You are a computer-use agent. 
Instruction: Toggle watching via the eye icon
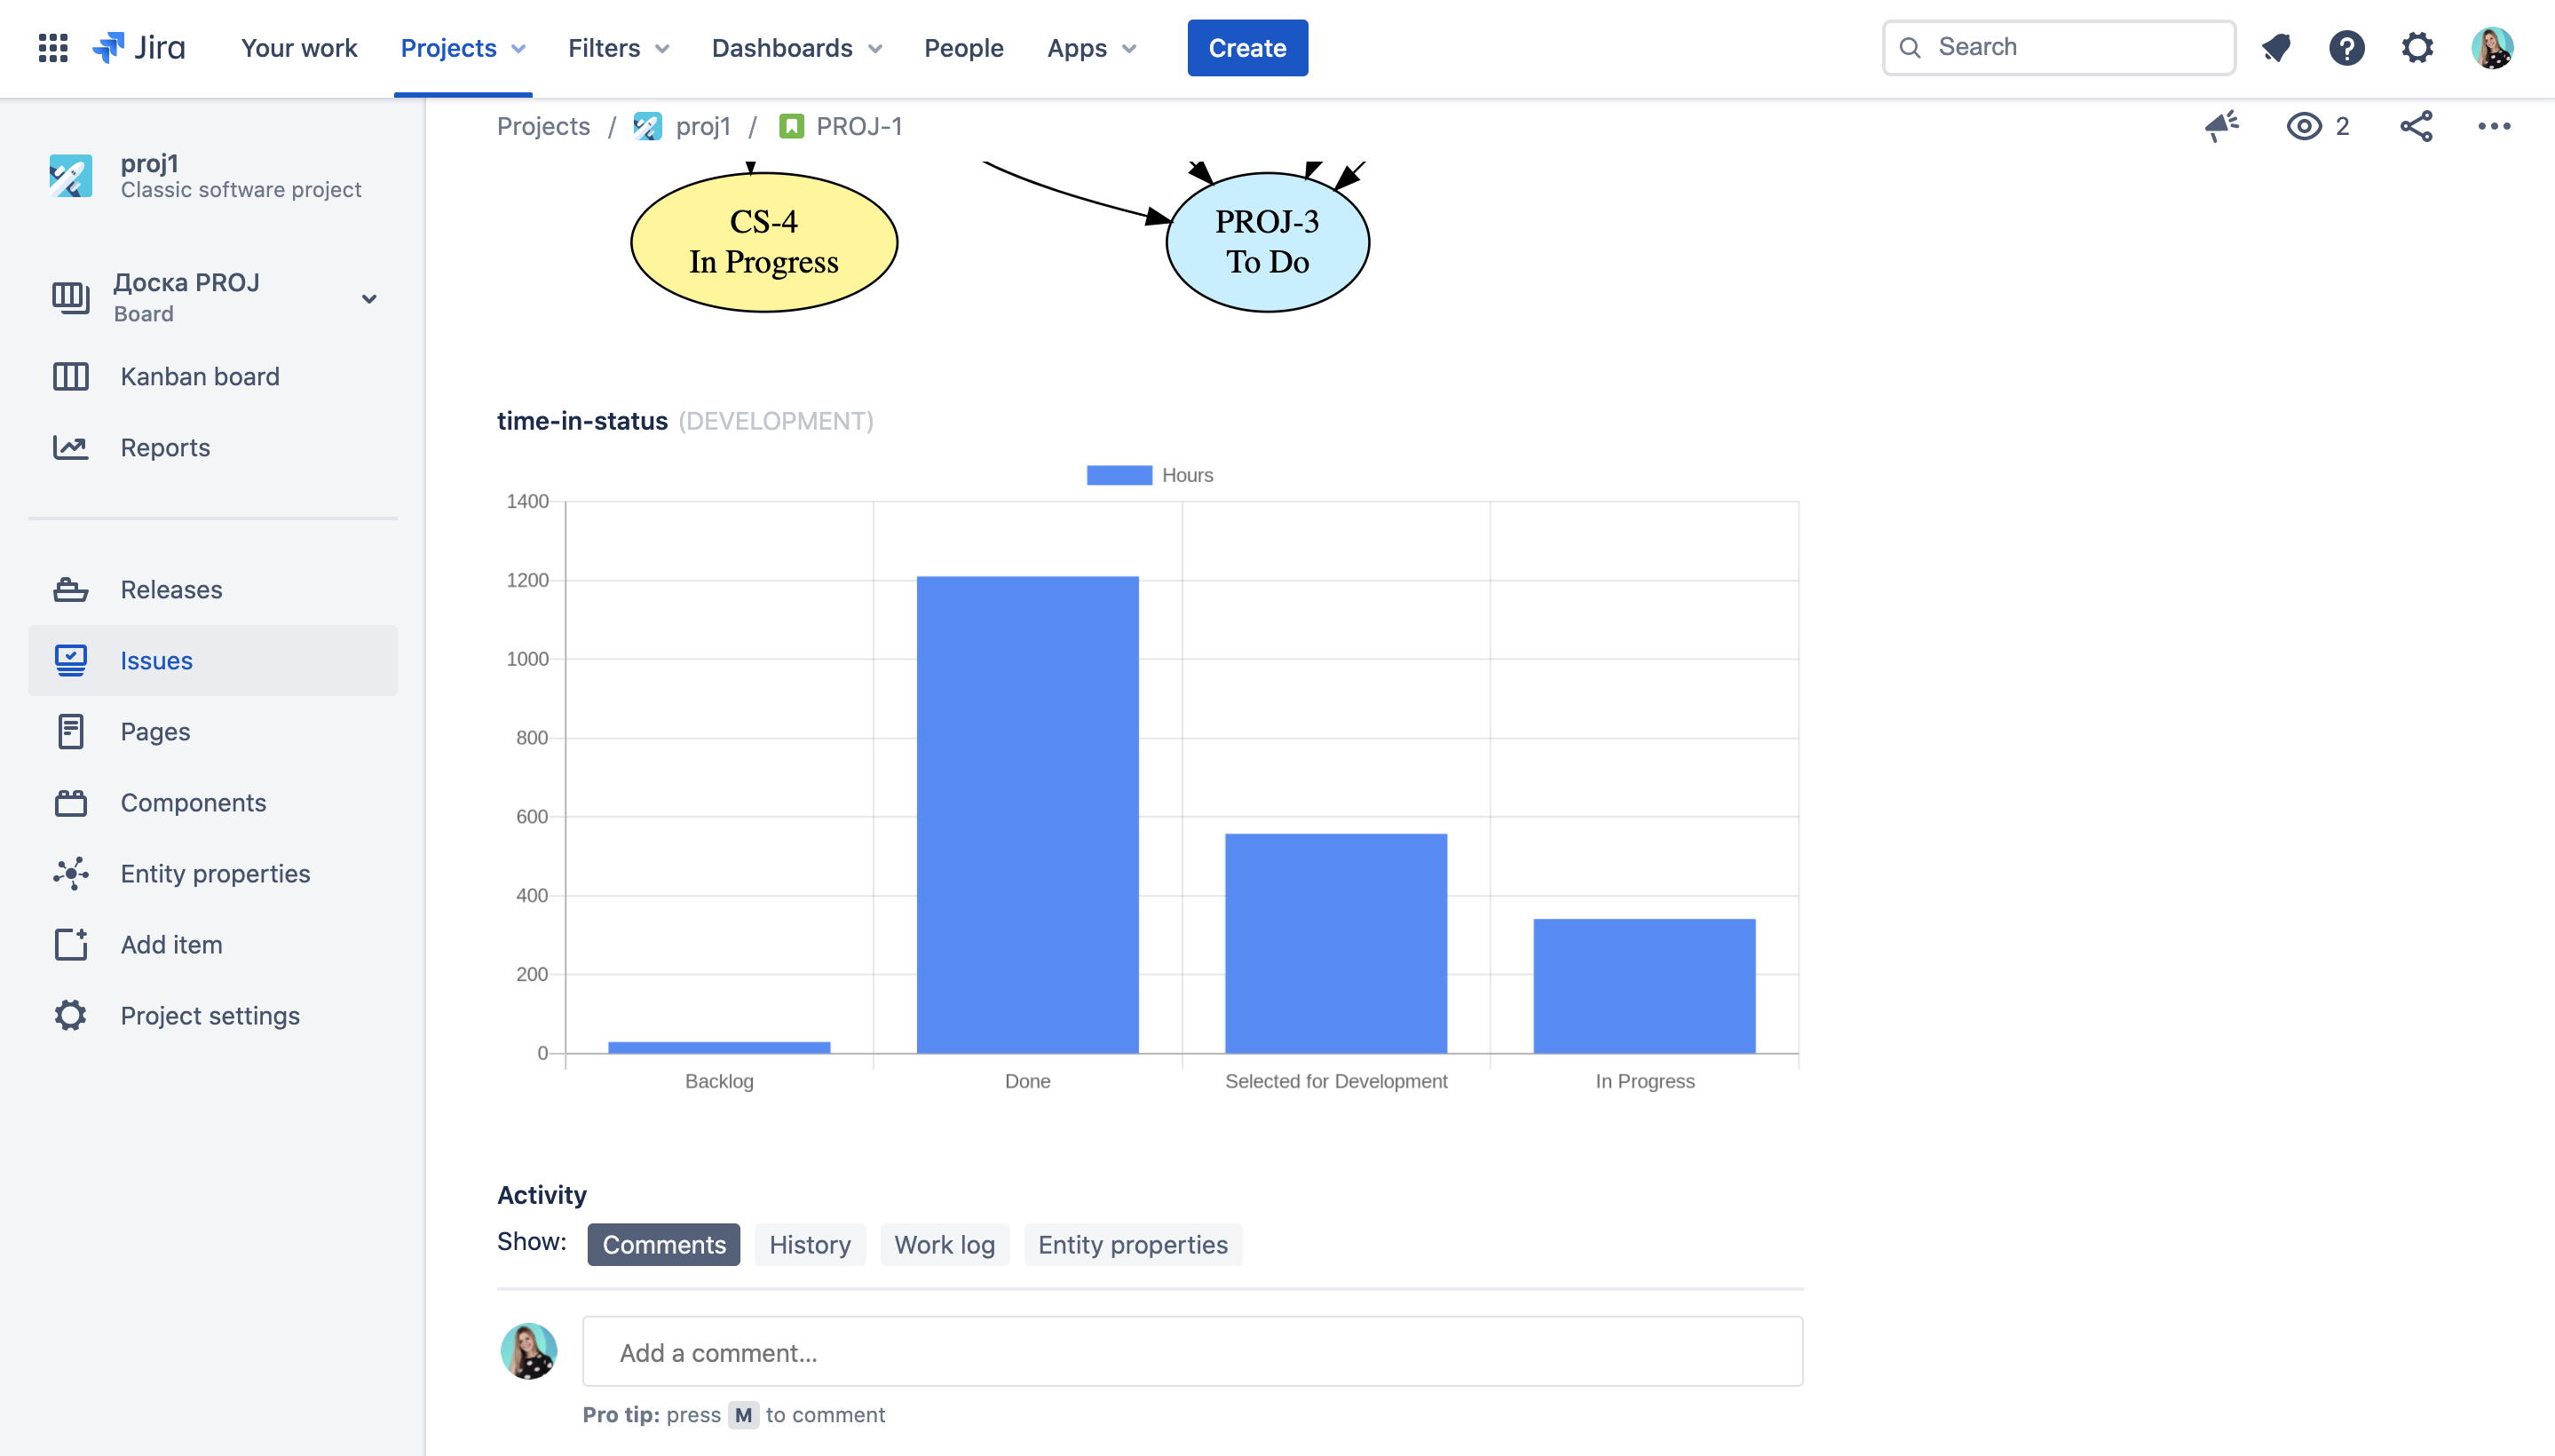click(x=2304, y=126)
